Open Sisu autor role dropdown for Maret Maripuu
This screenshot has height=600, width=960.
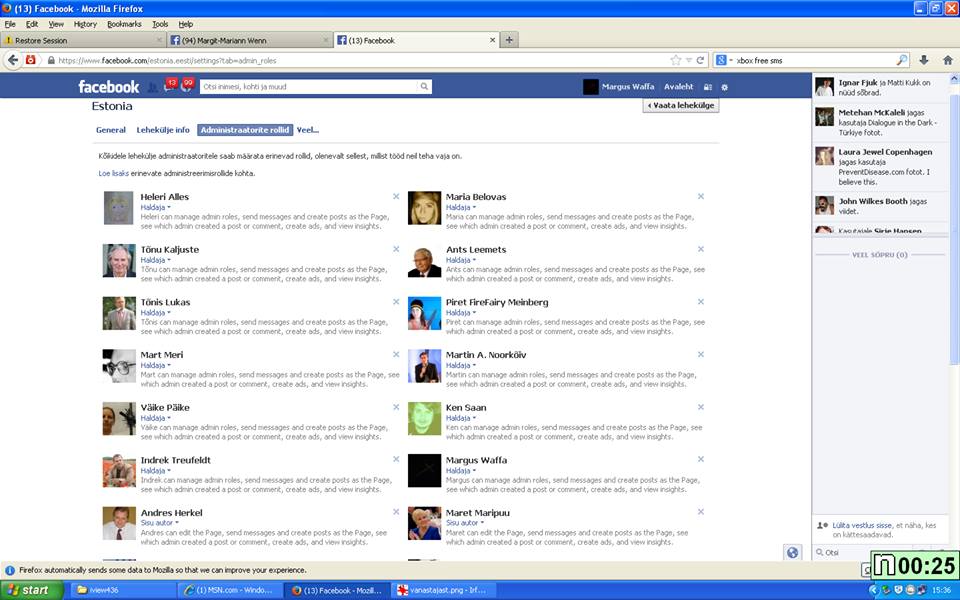[x=465, y=523]
